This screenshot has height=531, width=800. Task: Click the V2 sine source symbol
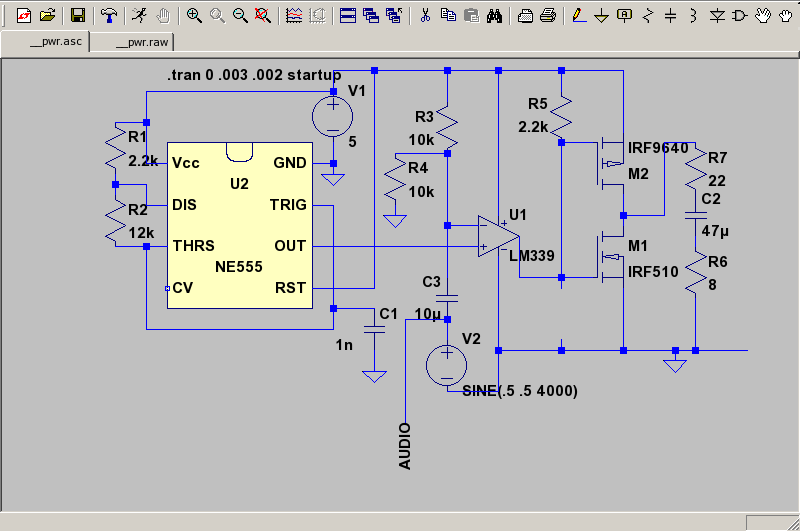[446, 365]
